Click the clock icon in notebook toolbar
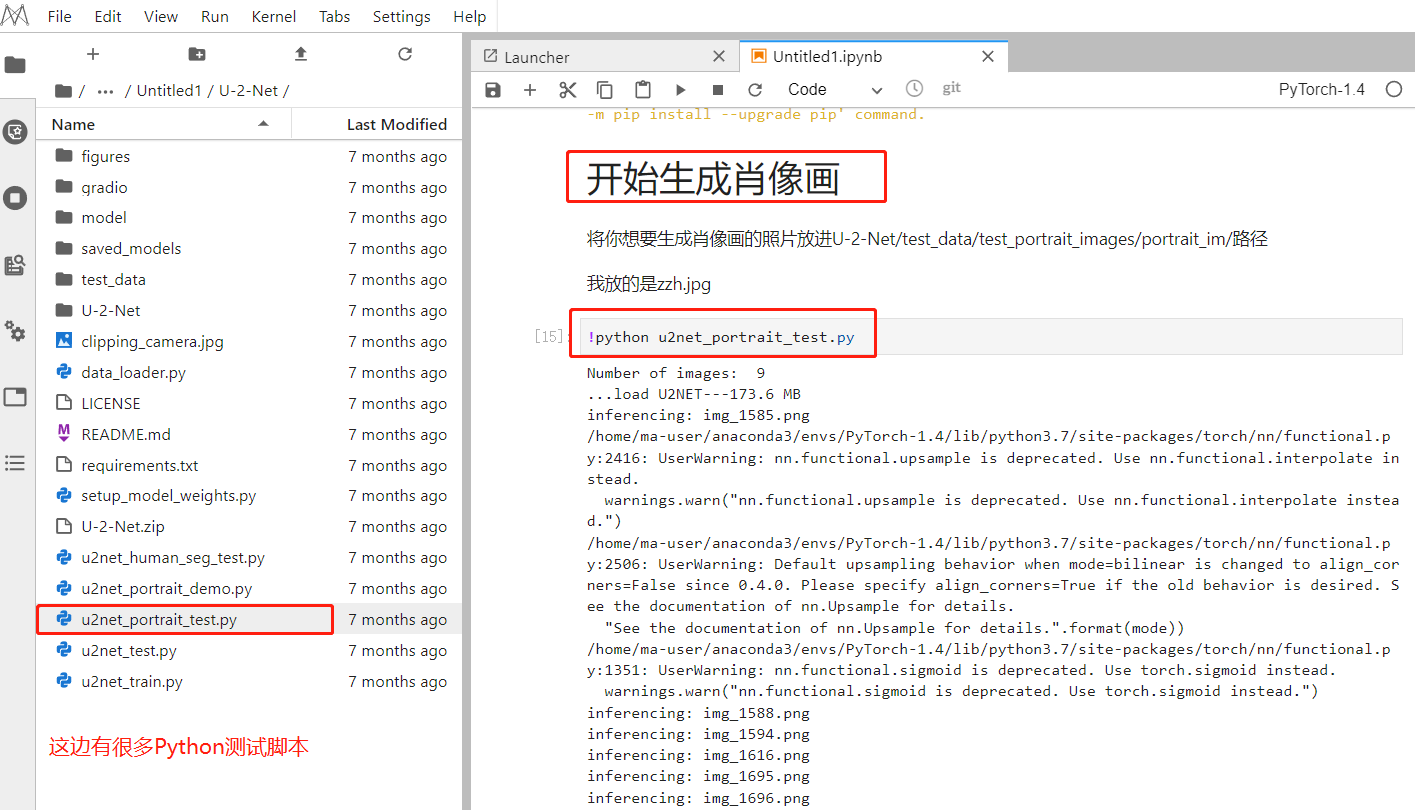 click(x=914, y=89)
